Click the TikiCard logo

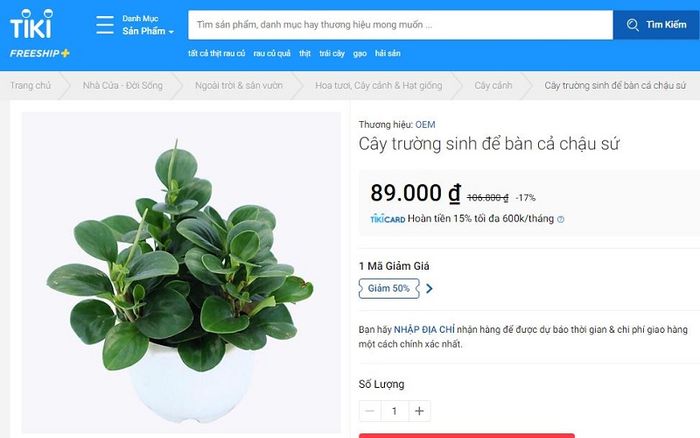[388, 219]
